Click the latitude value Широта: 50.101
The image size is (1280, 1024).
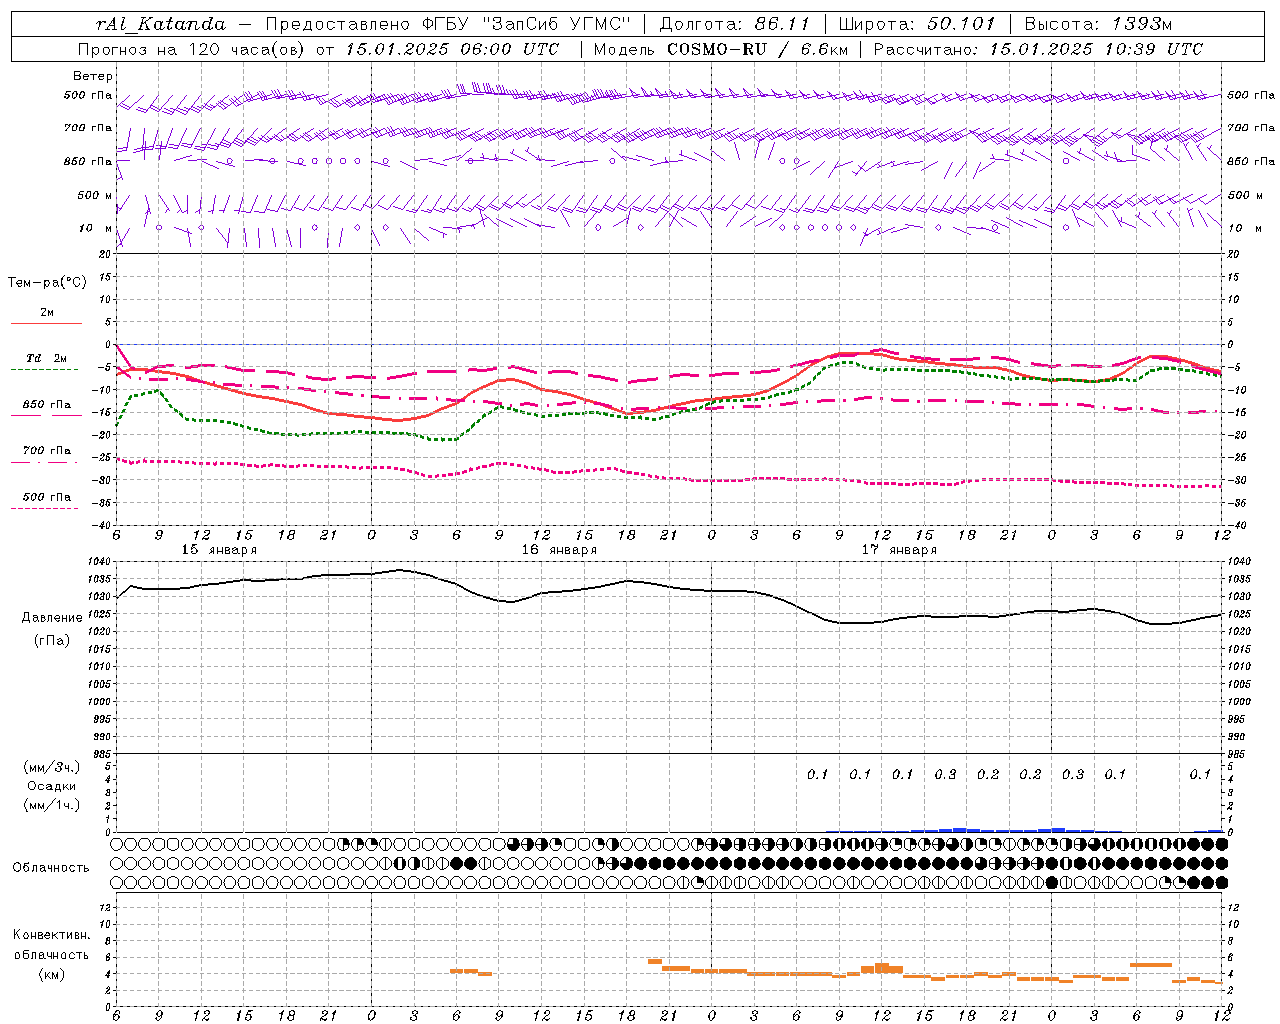pos(917,24)
